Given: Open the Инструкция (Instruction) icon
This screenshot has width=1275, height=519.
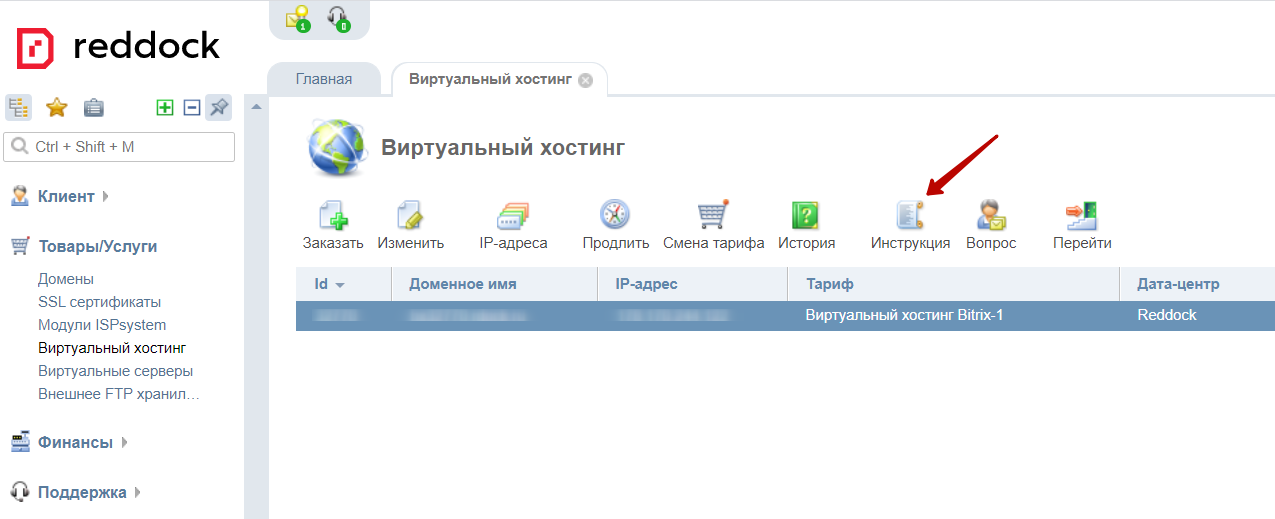Looking at the screenshot, I should click(910, 216).
